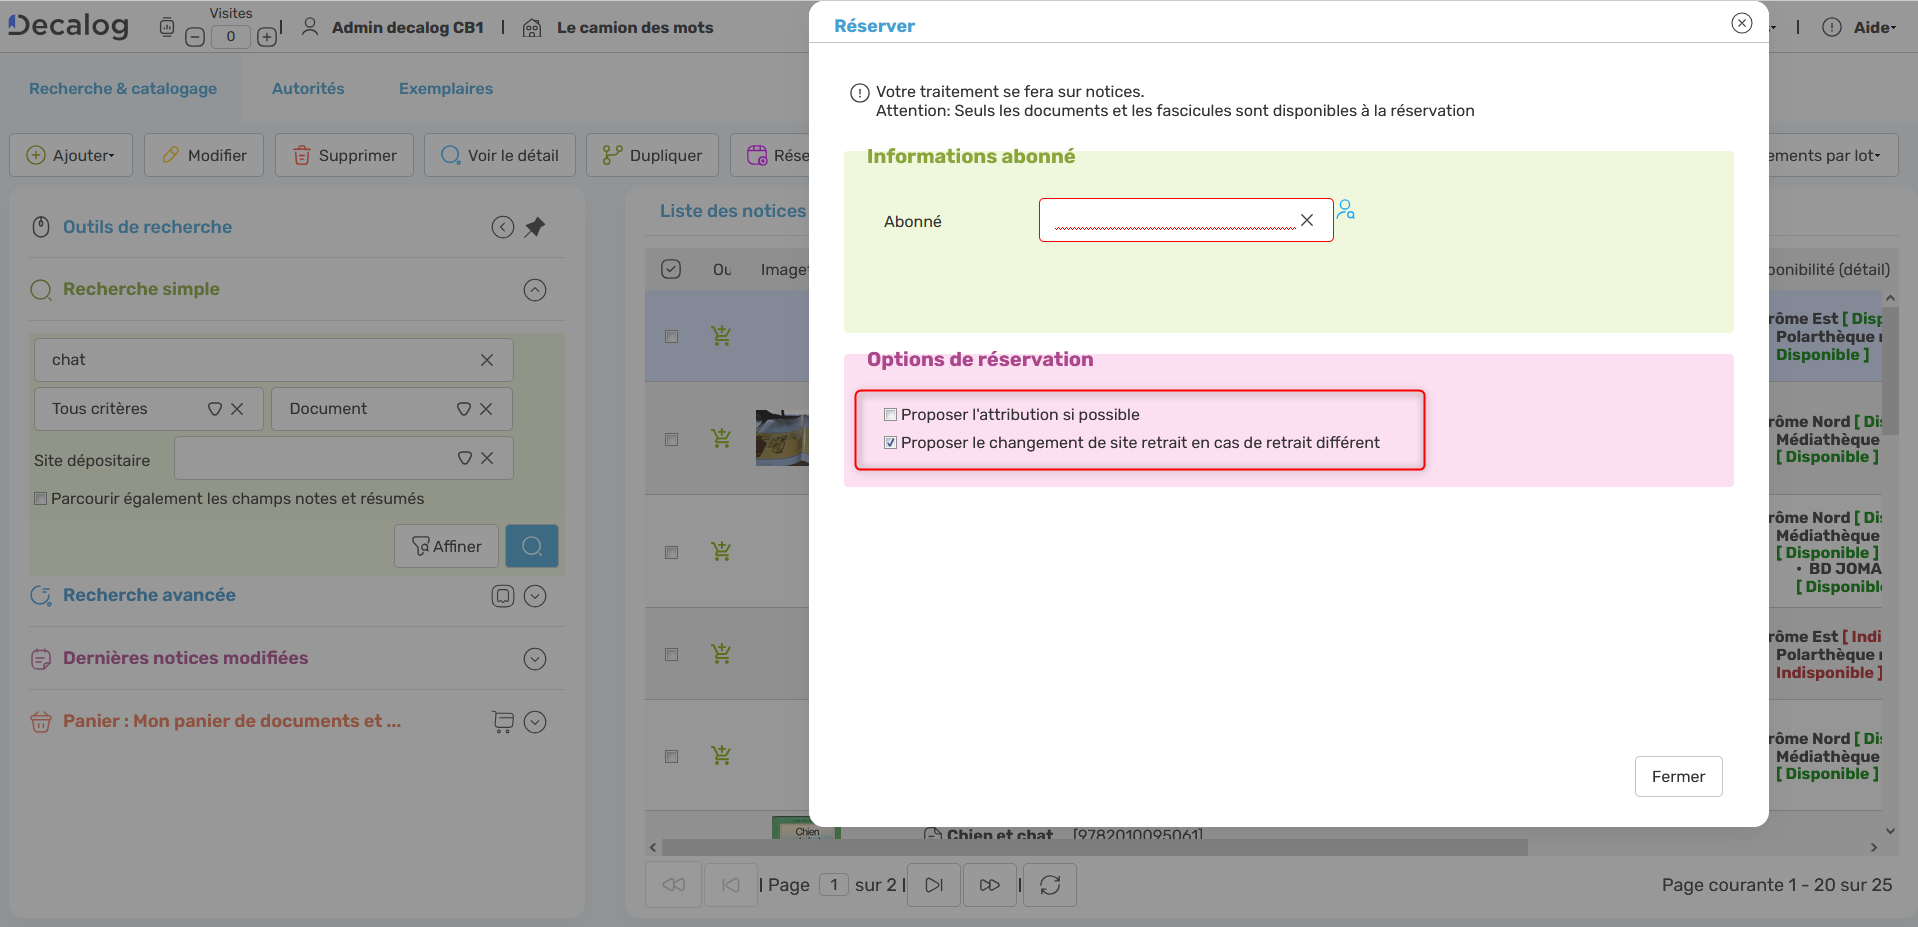Screen dimensions: 1918x927
Task: Click the subscriber search icon beside Abonné field
Action: tap(1346, 209)
